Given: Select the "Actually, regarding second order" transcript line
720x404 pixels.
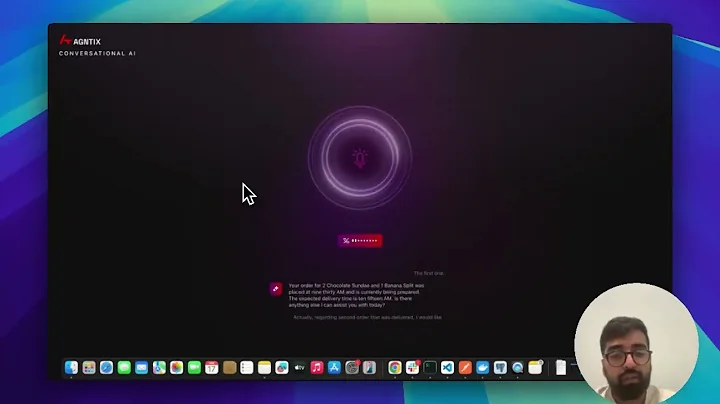Looking at the screenshot, I should pos(367,317).
